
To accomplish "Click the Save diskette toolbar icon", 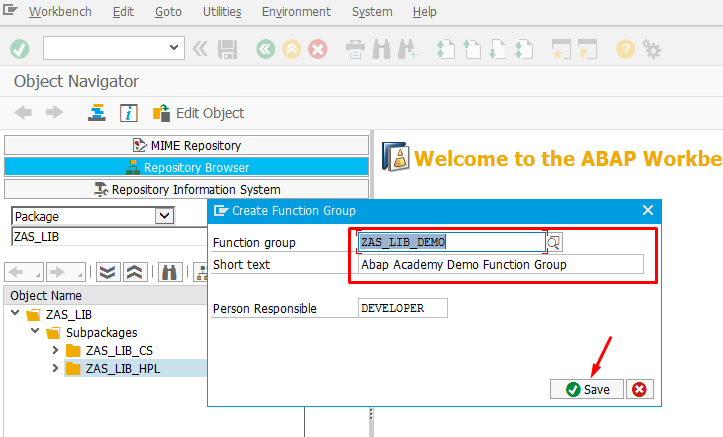I will pyautogui.click(x=227, y=49).
